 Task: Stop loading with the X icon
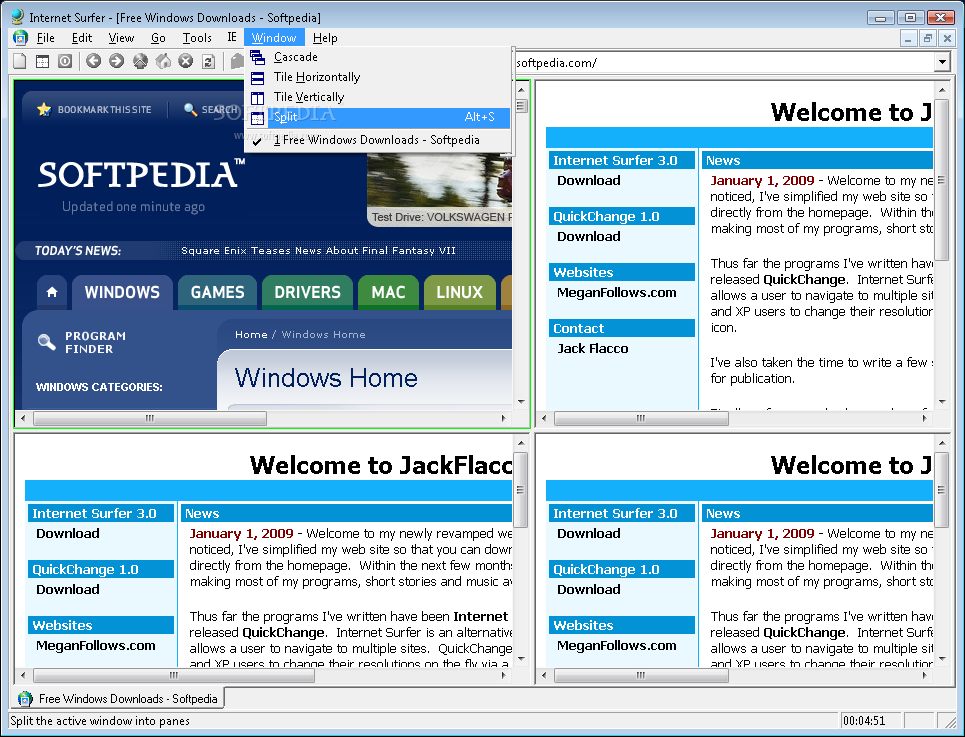tap(186, 61)
